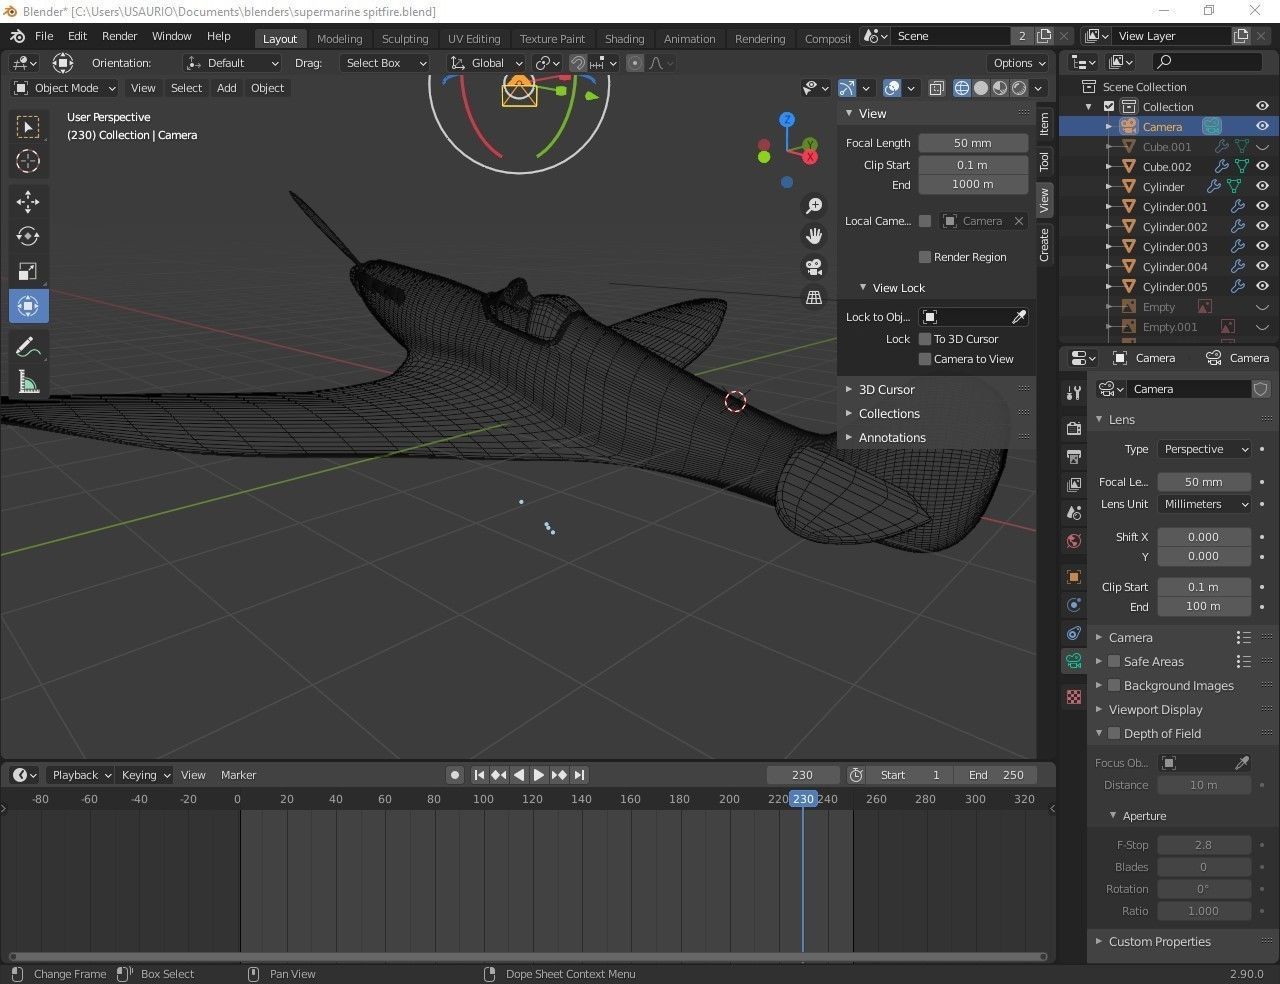The height and width of the screenshot is (984, 1280).
Task: Expand the Custom Properties panel
Action: tap(1159, 942)
